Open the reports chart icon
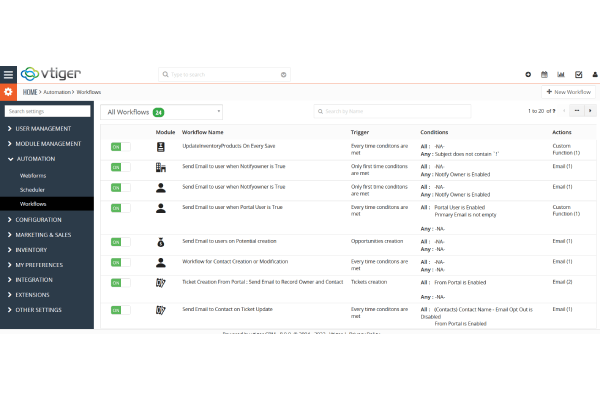 click(x=561, y=74)
